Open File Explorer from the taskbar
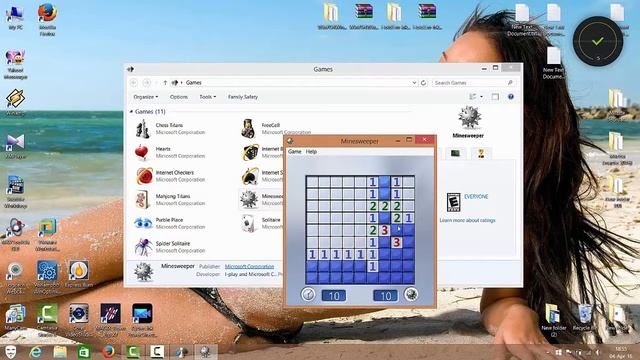The image size is (640, 360). click(x=60, y=351)
